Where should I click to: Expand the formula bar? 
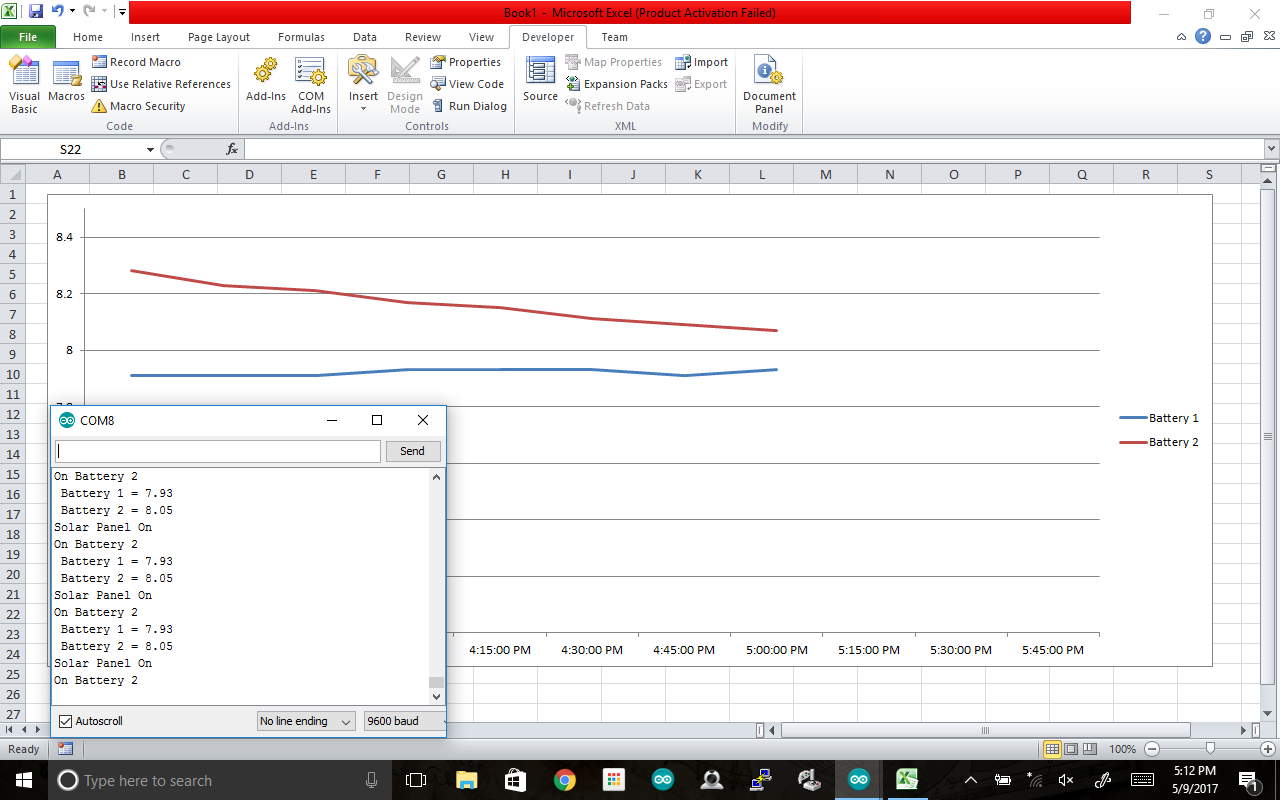[1271, 149]
